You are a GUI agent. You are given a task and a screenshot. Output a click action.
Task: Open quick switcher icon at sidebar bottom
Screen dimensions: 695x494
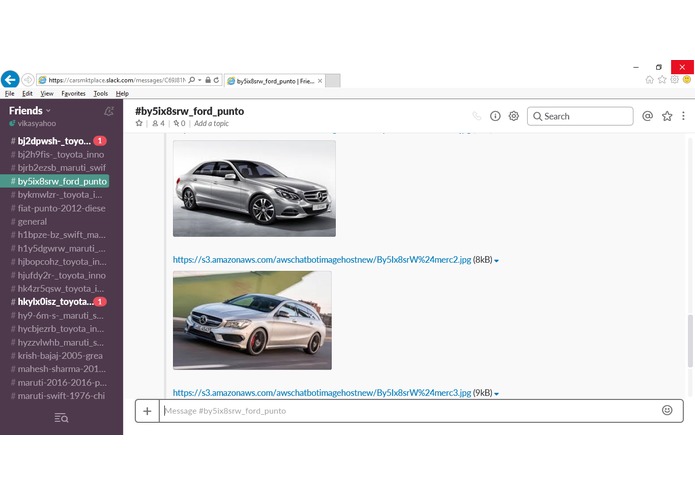(x=61, y=418)
